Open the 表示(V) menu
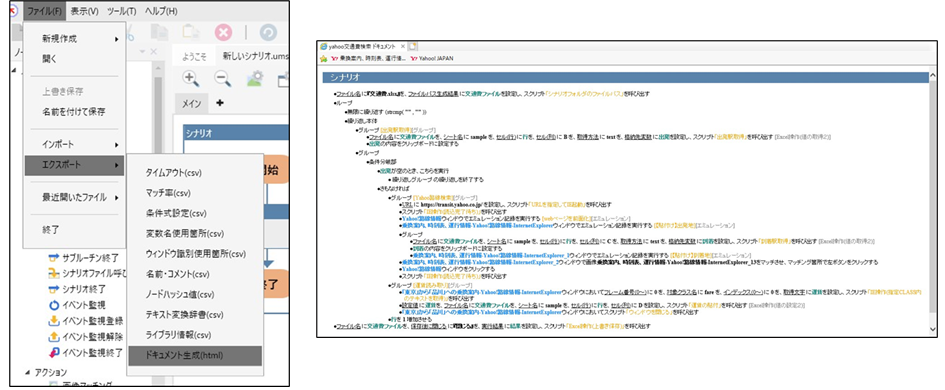945x390 pixels. coord(84,11)
